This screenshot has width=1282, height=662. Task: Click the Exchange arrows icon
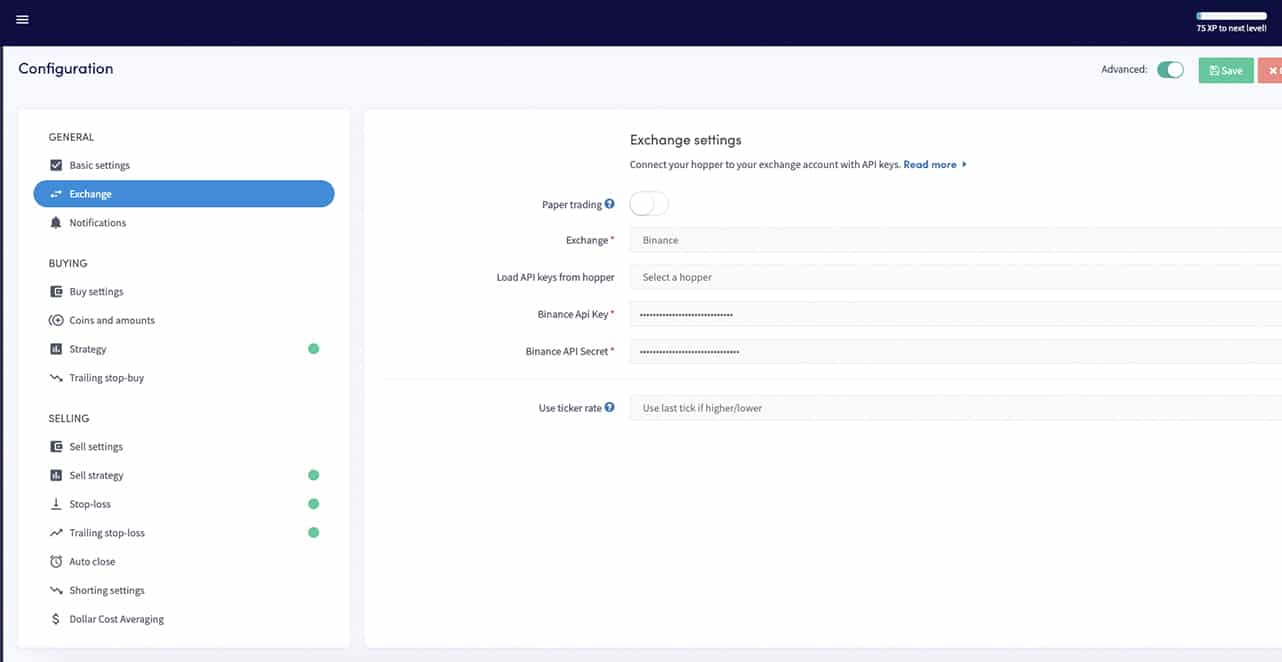point(56,194)
